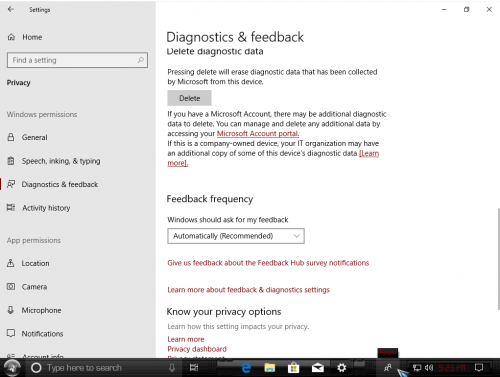Click the back arrow in Settings
Viewport: 500px width, 377px height.
[11, 9]
